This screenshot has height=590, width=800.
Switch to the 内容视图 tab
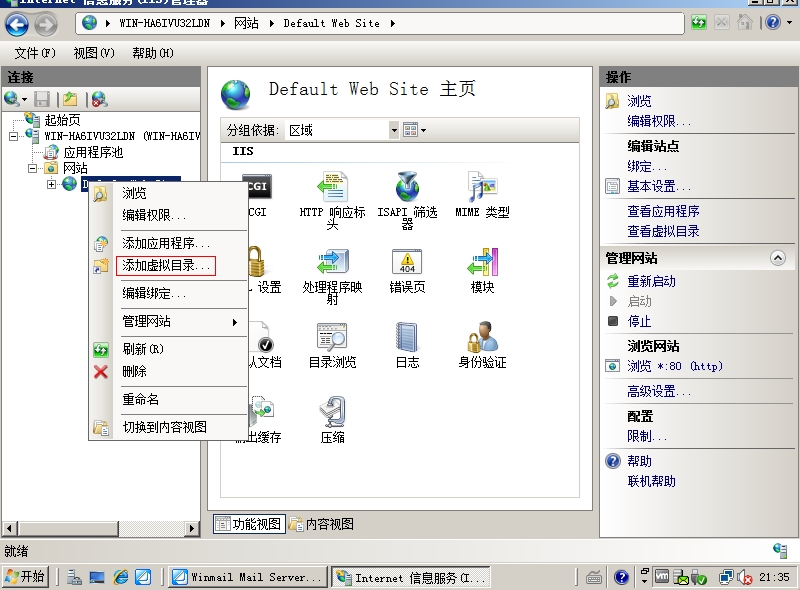(x=321, y=524)
